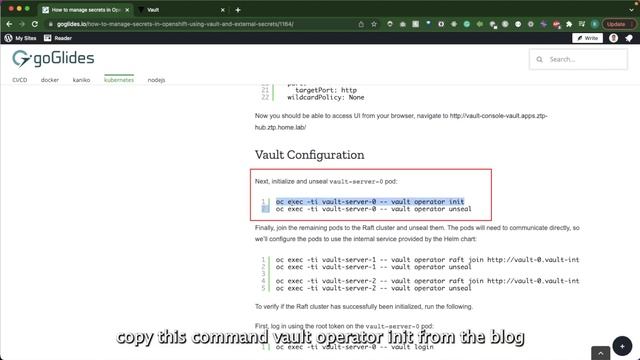Close the 'How to manage secrets' tab

coord(127,10)
